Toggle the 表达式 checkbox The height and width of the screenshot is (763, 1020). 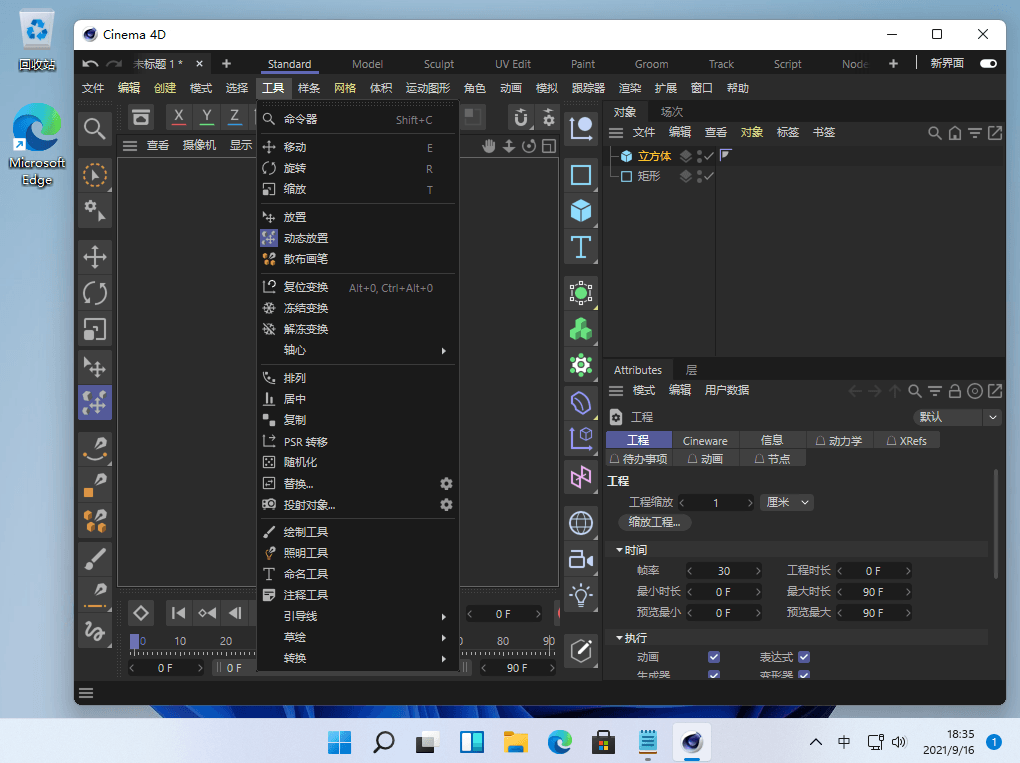point(804,657)
